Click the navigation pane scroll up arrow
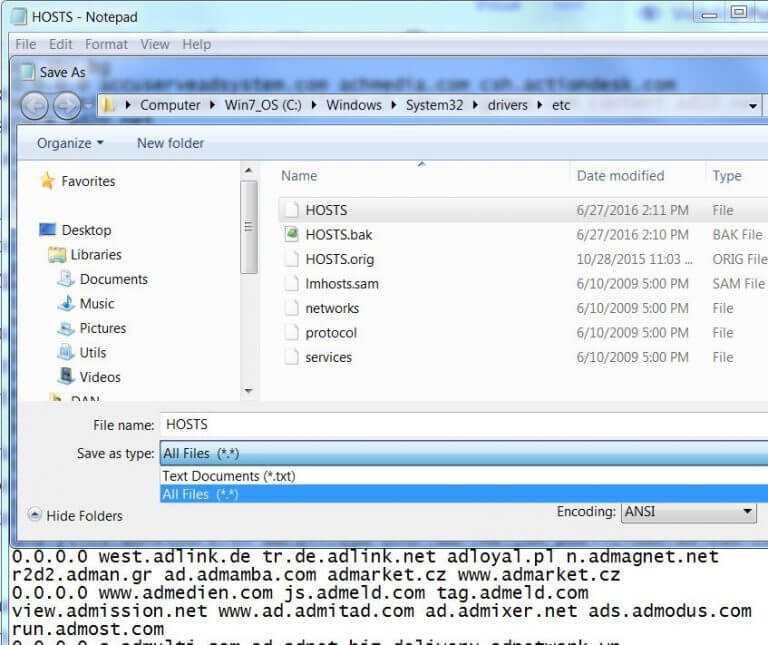Image resolution: width=768 pixels, height=645 pixels. tap(249, 170)
